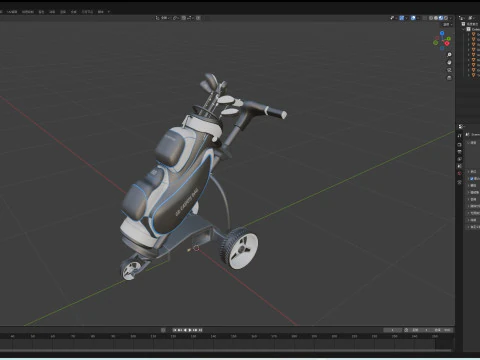Jump to timeline end frame
This screenshot has height=360, width=480.
(x=200, y=330)
